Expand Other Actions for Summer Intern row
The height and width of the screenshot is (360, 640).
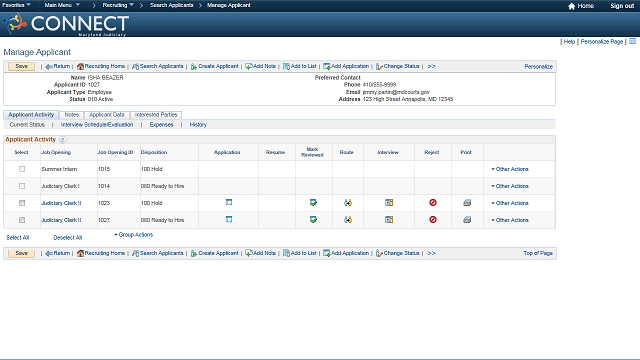point(510,169)
